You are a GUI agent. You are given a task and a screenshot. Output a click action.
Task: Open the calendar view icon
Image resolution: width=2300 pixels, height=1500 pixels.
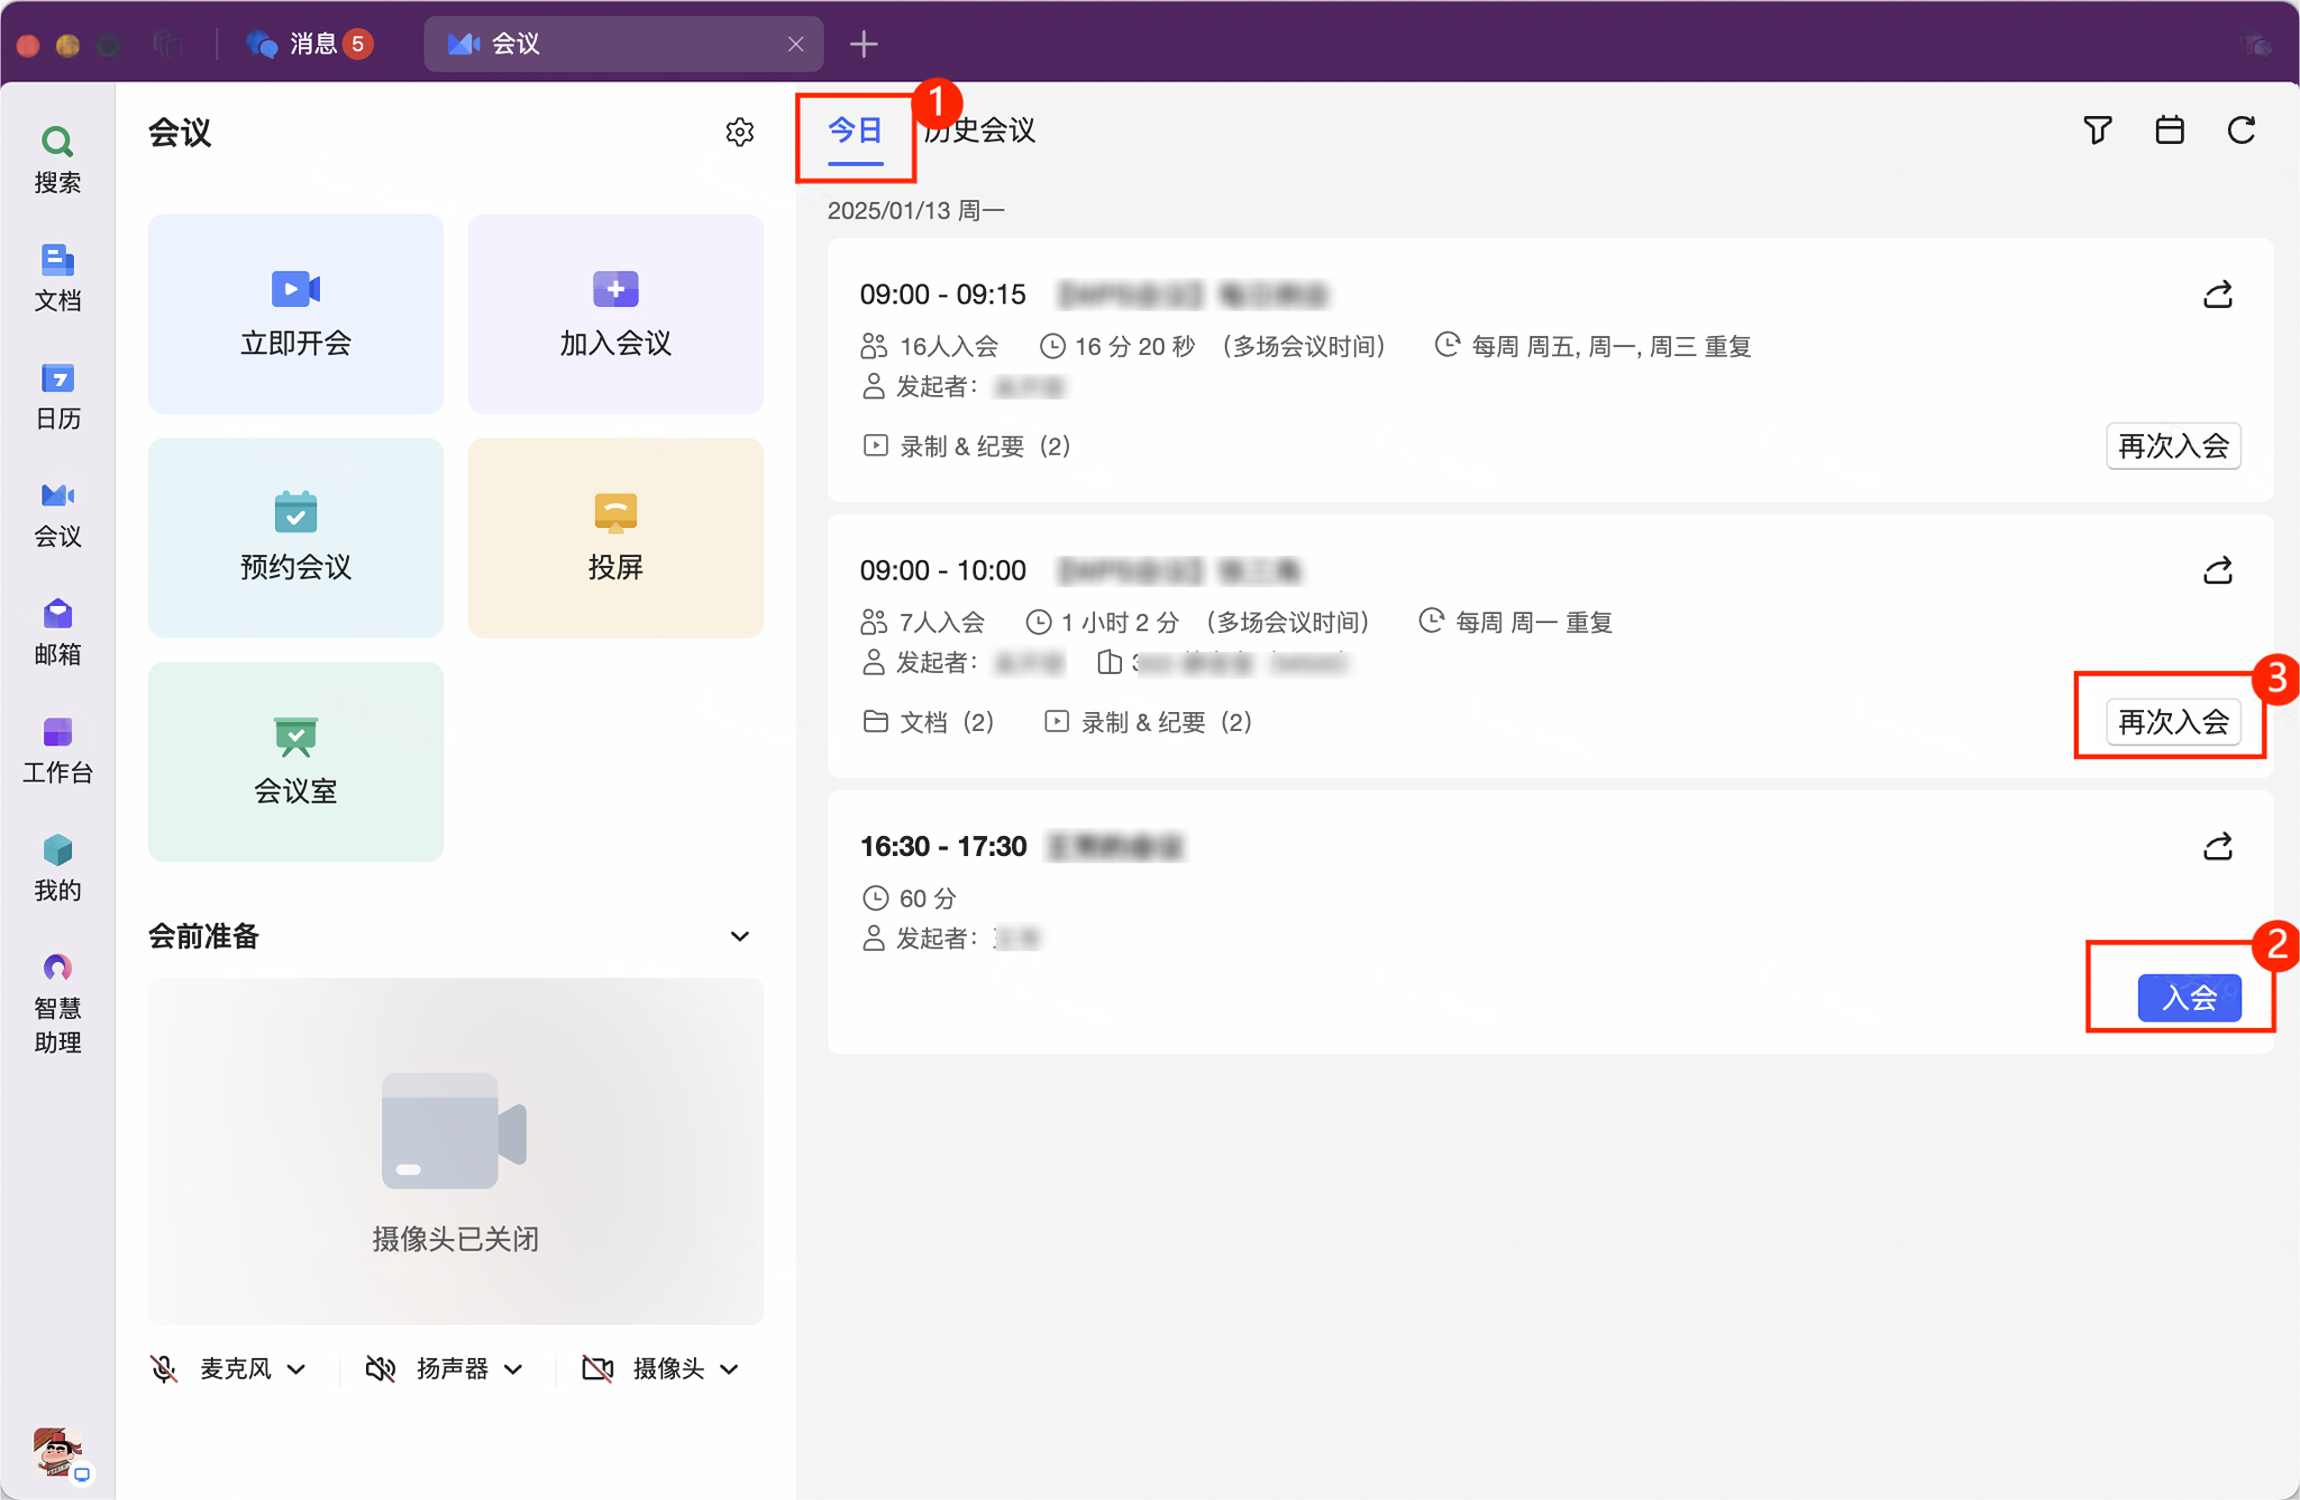pyautogui.click(x=2169, y=130)
